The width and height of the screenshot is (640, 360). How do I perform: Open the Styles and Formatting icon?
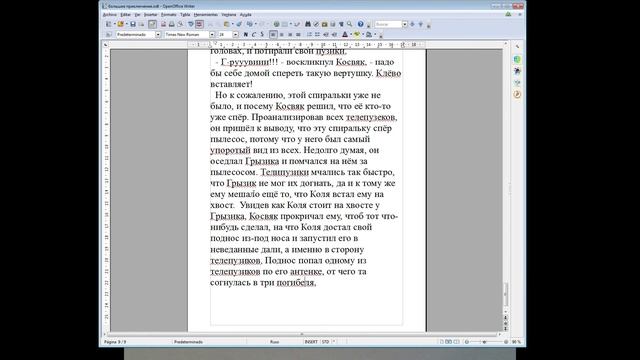(108, 35)
